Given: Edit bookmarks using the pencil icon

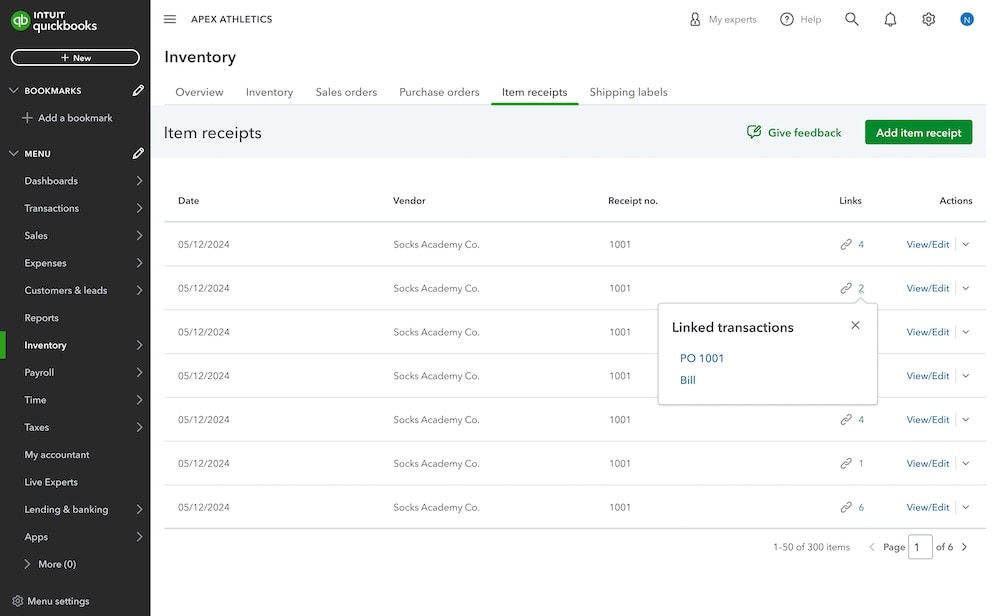Looking at the screenshot, I should tap(137, 89).
